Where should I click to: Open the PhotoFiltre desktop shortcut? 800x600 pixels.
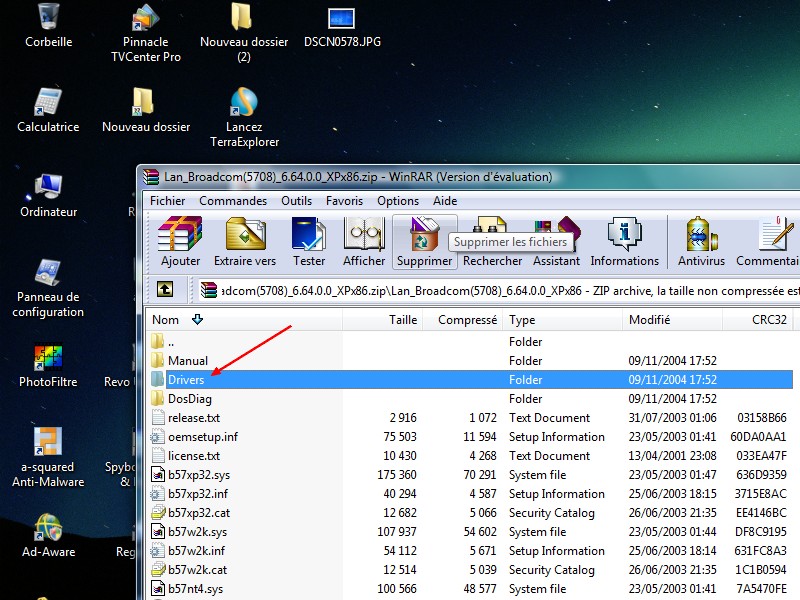click(47, 364)
